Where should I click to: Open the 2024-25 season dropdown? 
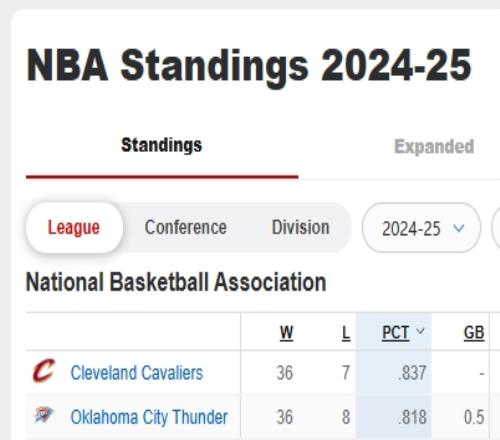[x=421, y=228]
